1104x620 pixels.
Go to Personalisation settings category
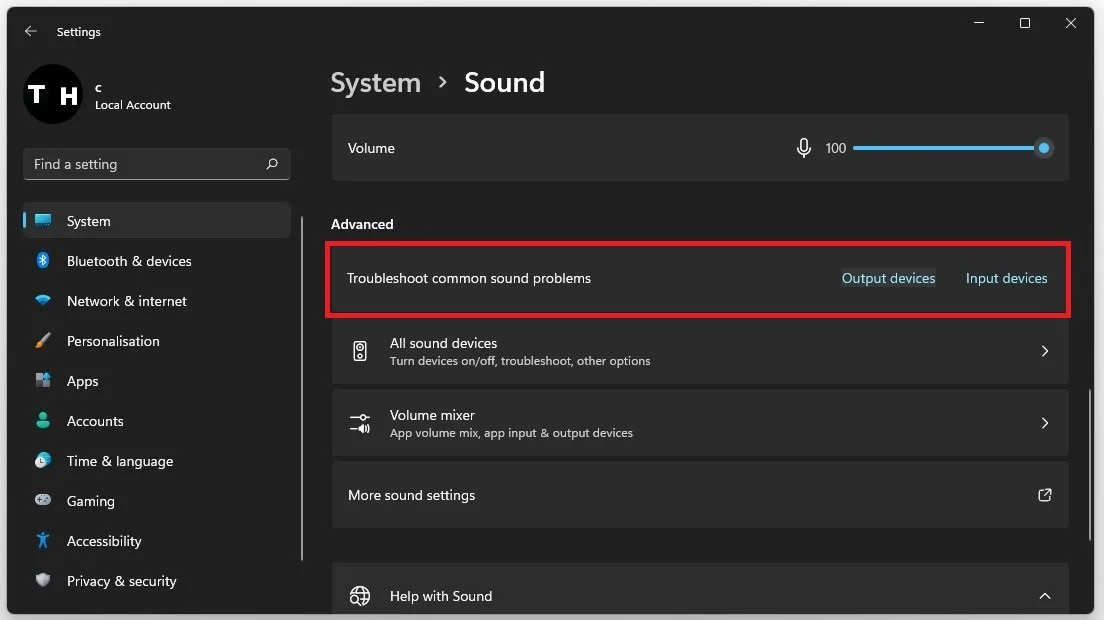point(113,341)
